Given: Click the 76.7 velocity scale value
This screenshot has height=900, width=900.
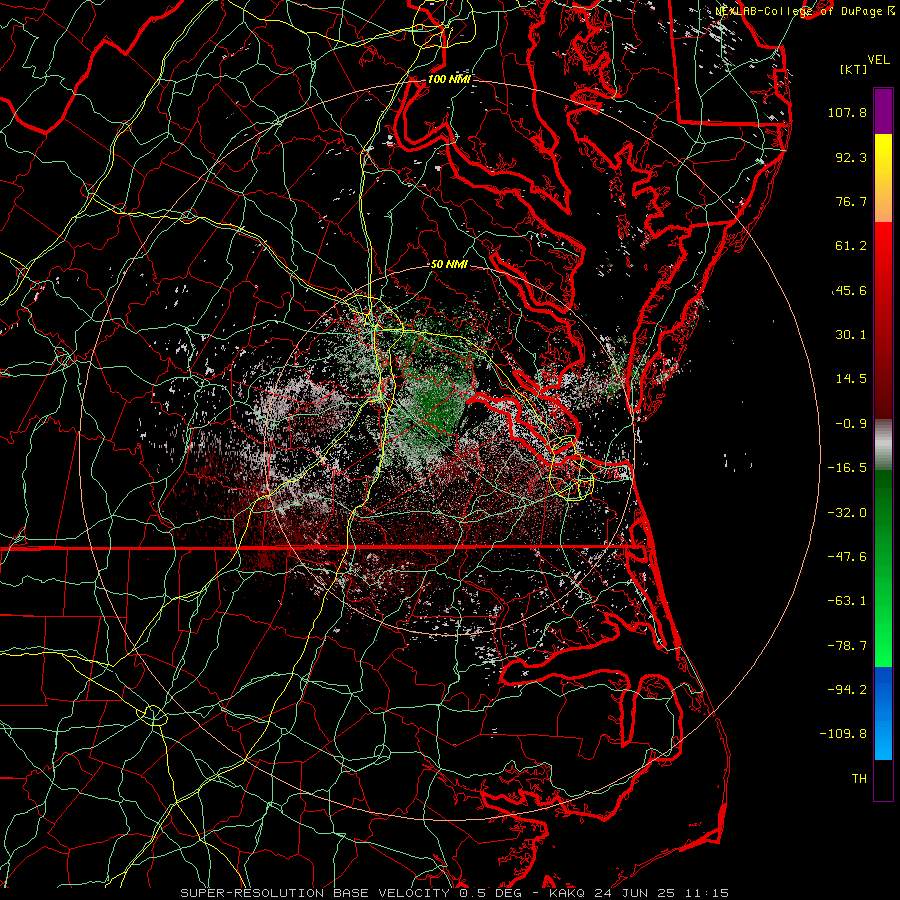Looking at the screenshot, I should [851, 201].
